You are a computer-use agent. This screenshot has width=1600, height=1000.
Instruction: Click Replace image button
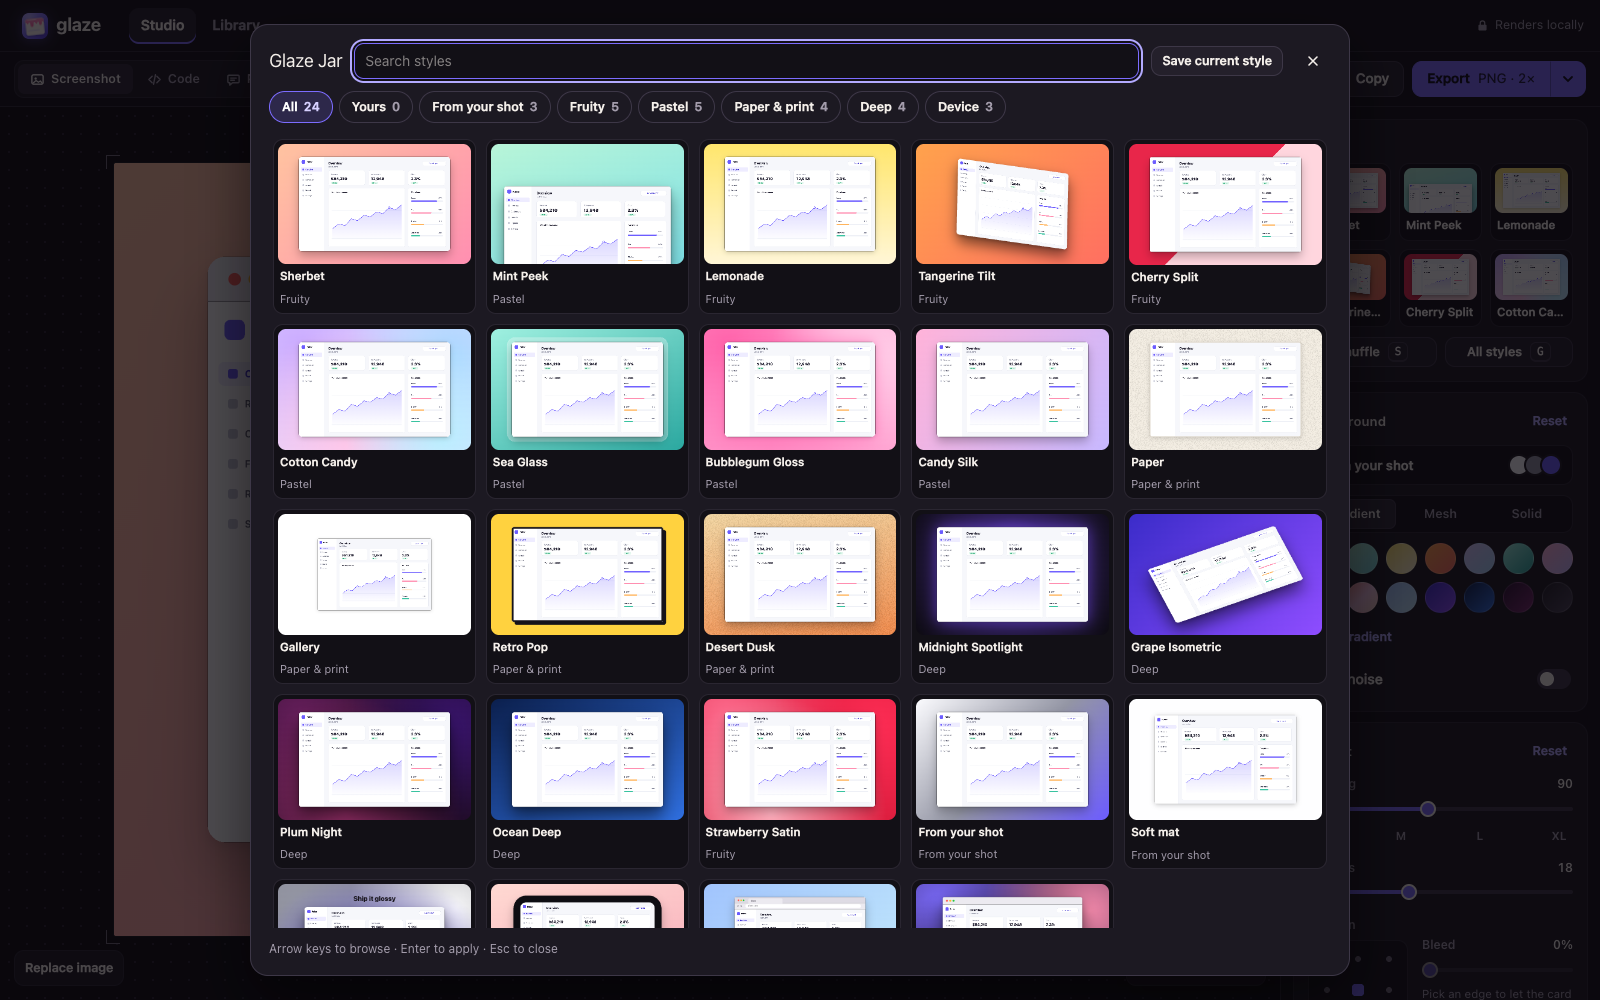pyautogui.click(x=69, y=968)
